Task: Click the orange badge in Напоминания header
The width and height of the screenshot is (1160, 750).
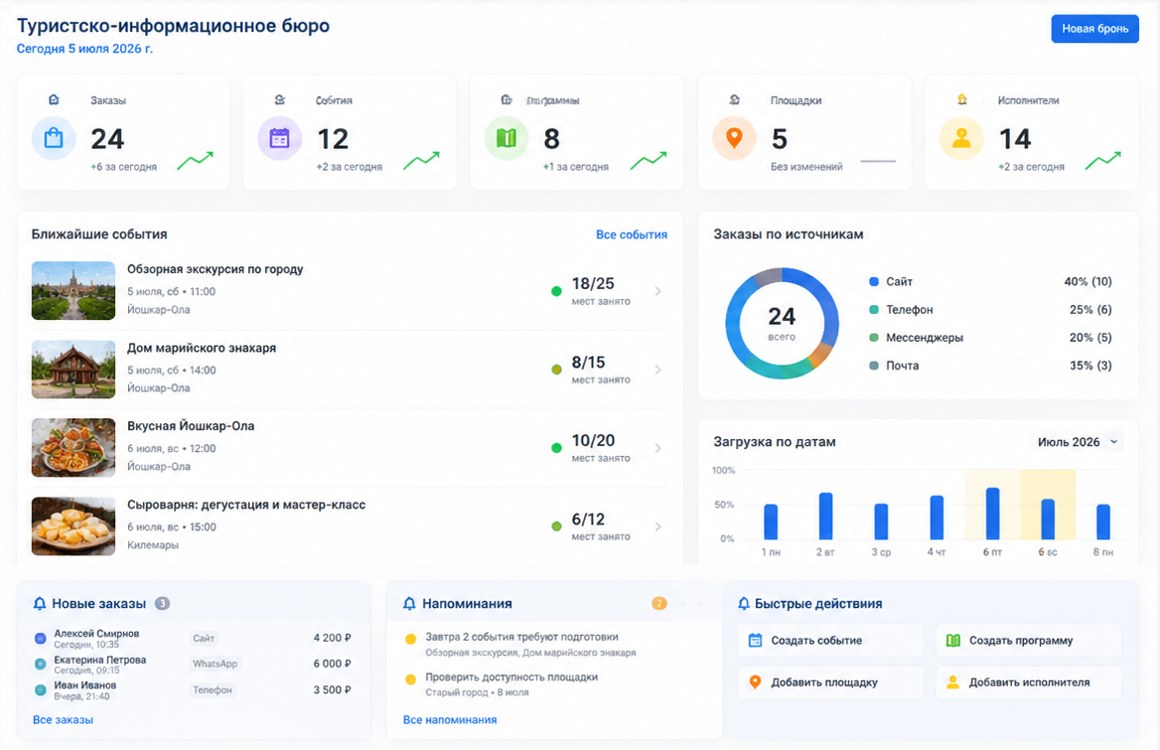Action: click(658, 604)
